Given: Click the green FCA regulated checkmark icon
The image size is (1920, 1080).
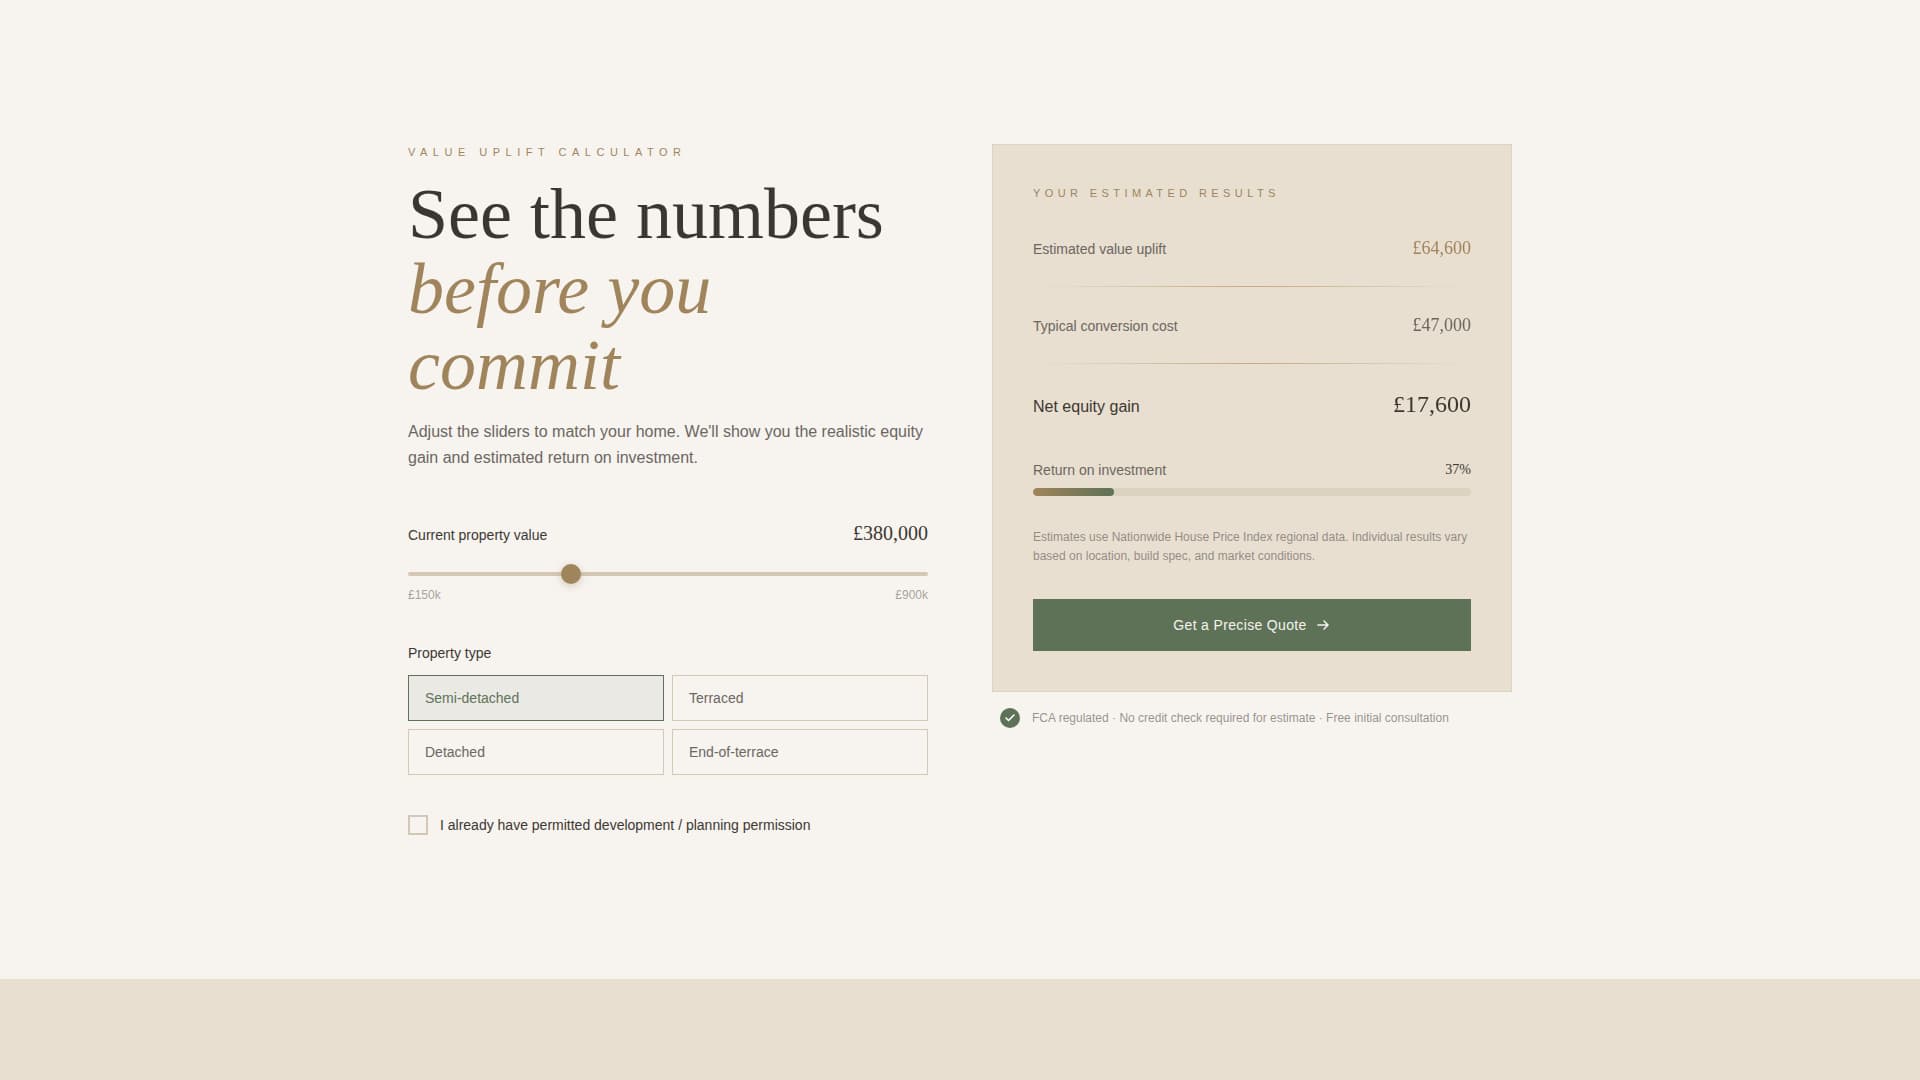Looking at the screenshot, I should (x=1010, y=718).
